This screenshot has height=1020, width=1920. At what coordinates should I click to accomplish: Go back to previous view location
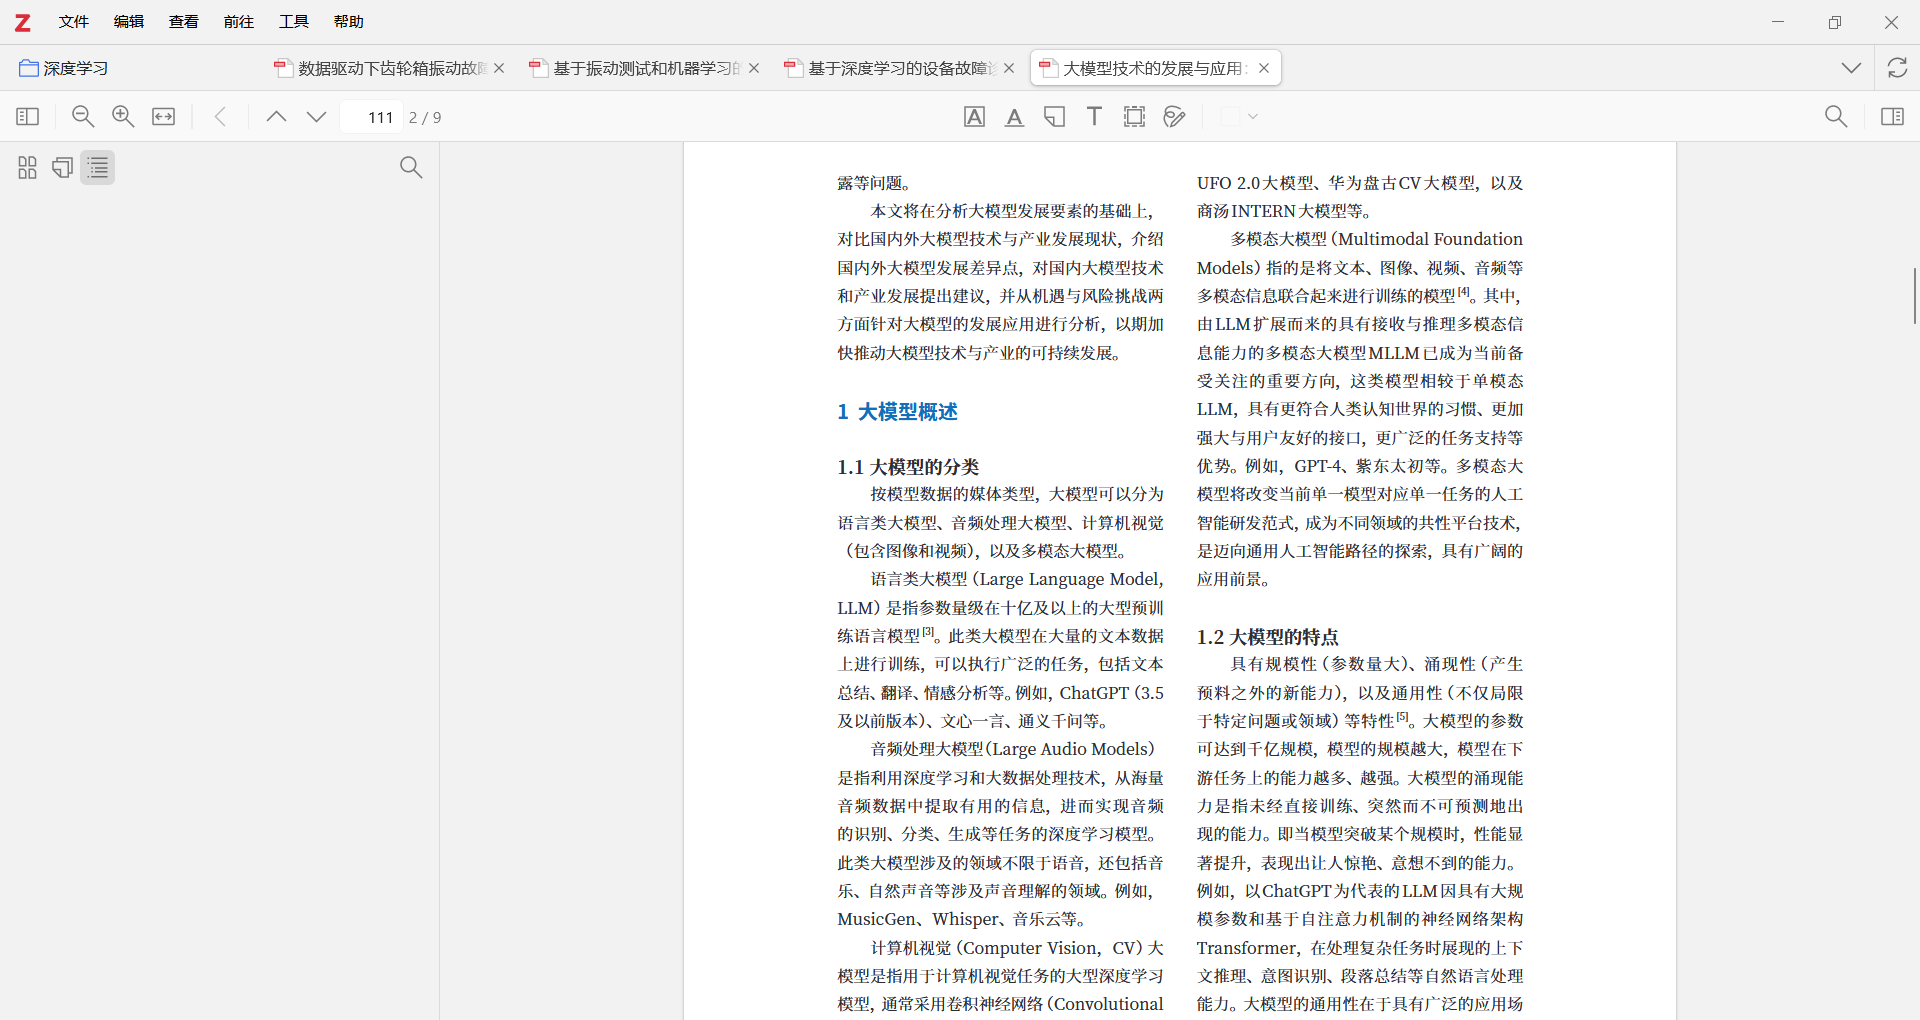220,117
